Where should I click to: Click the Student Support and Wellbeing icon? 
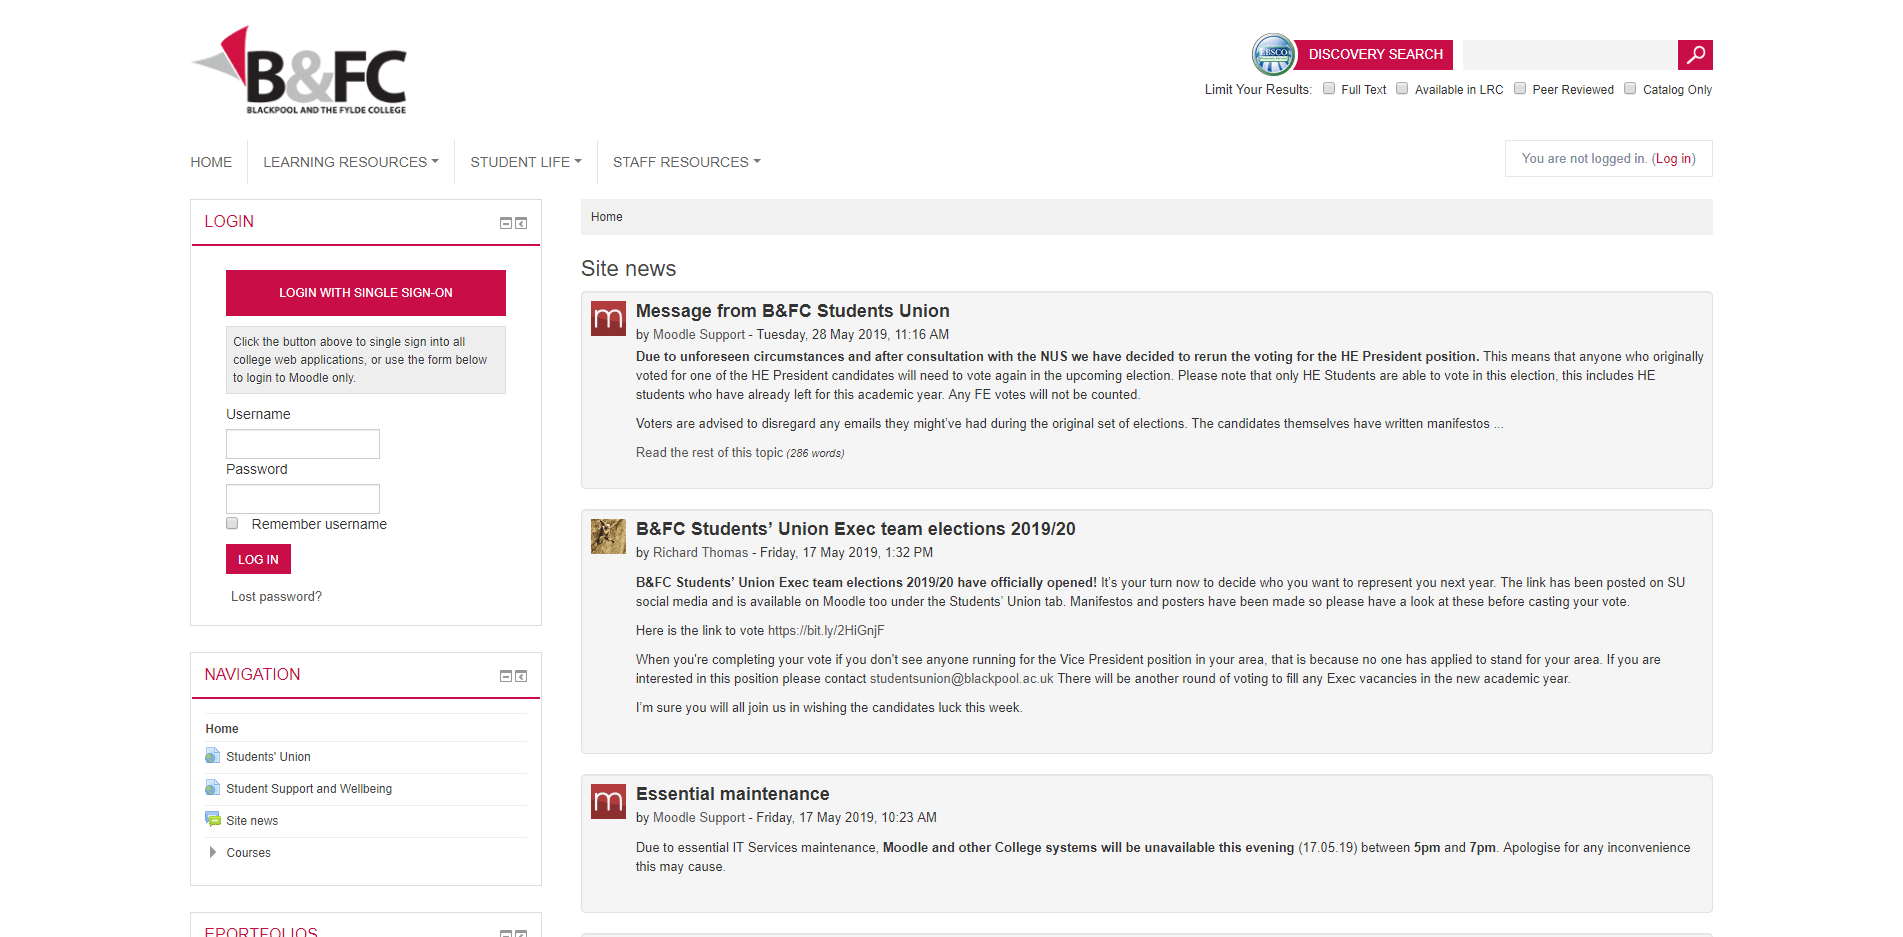(x=212, y=788)
